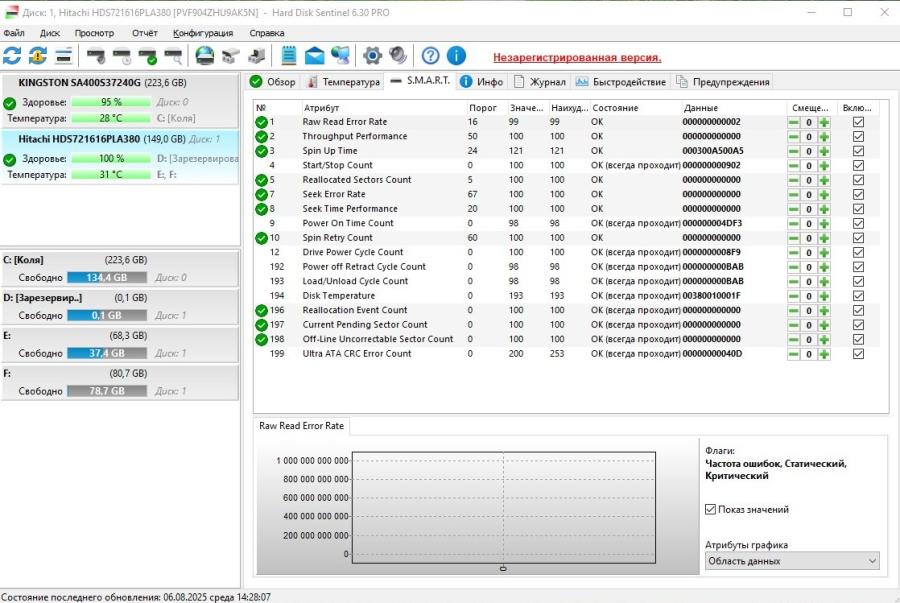Click the globe disk icon in toolbar

coord(204,55)
